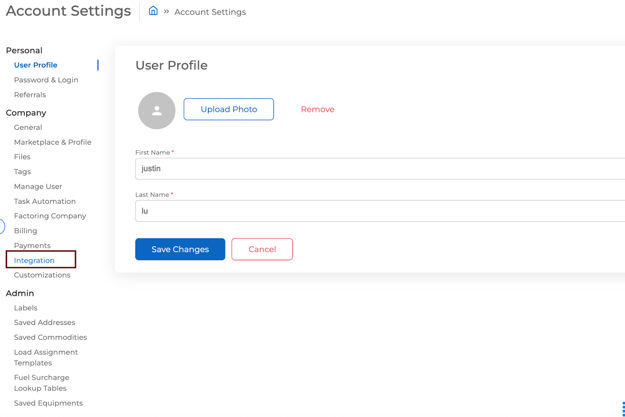This screenshot has height=417, width=625.
Task: Focus the Last Name input field
Action: pos(380,211)
